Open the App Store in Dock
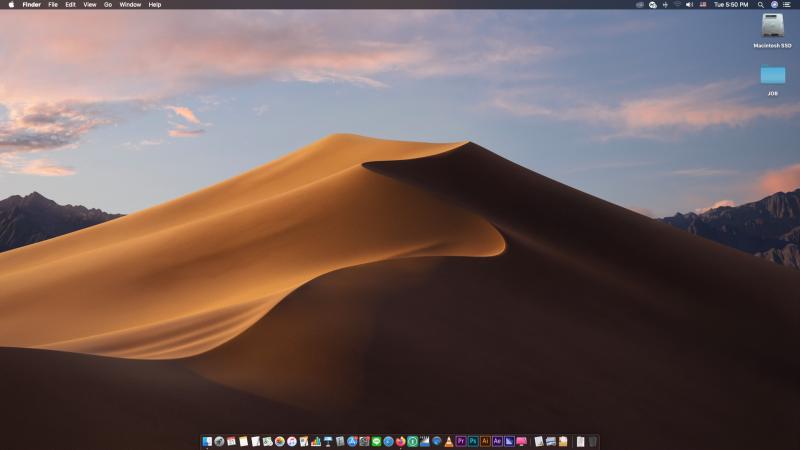The width and height of the screenshot is (800, 450). (352, 441)
